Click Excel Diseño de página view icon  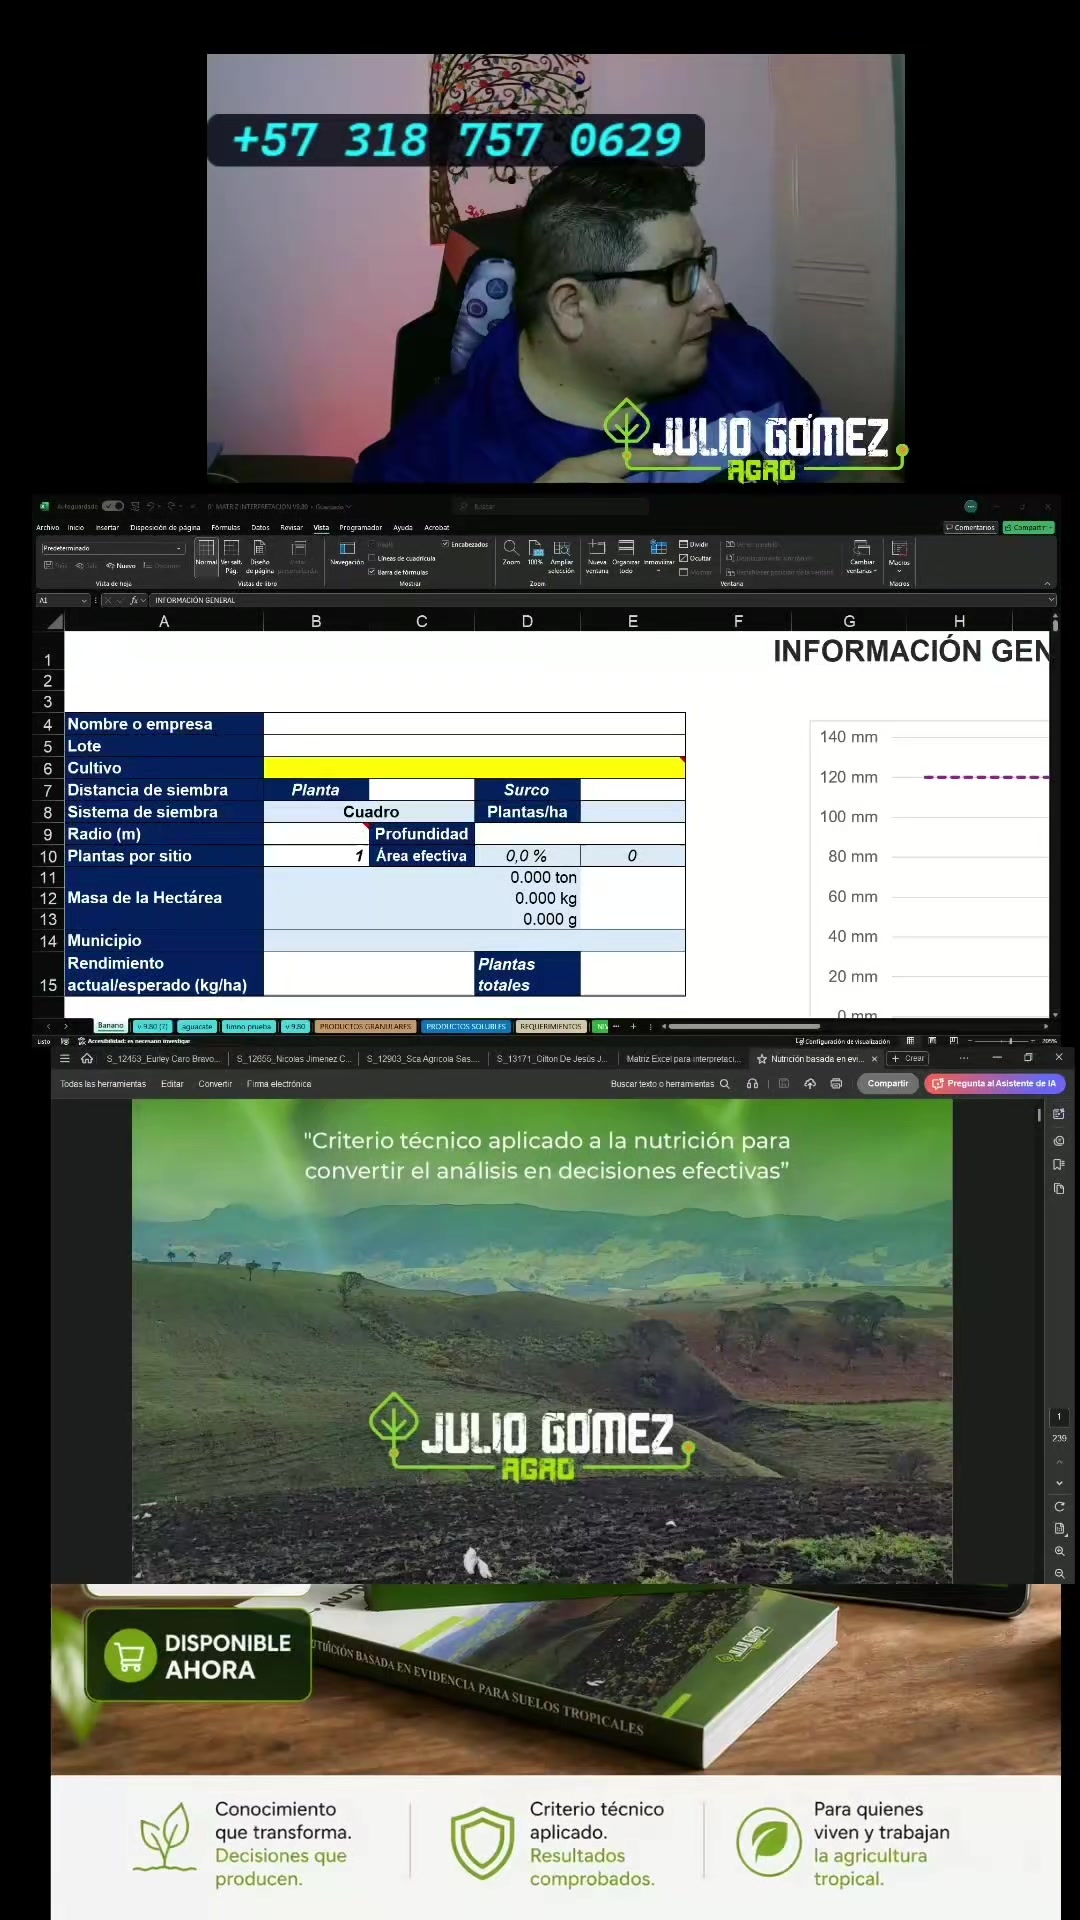tap(260, 548)
